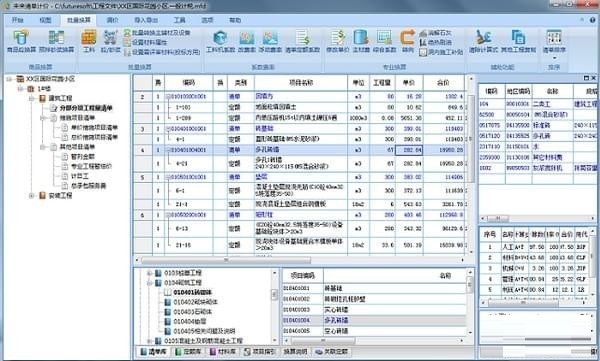
Task: Collapse the 1#楼 tree node
Action: (x=21, y=89)
